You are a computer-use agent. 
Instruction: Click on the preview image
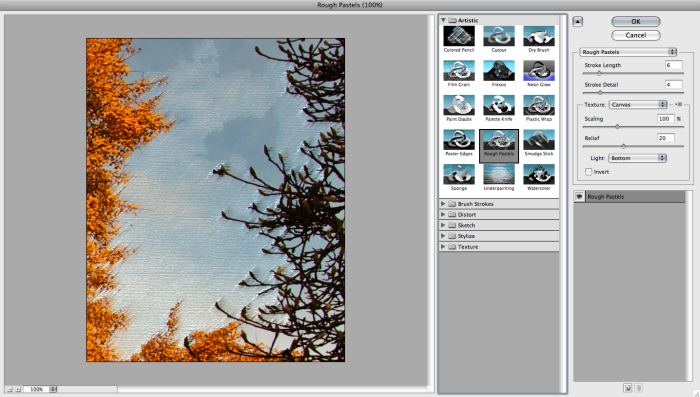point(215,200)
